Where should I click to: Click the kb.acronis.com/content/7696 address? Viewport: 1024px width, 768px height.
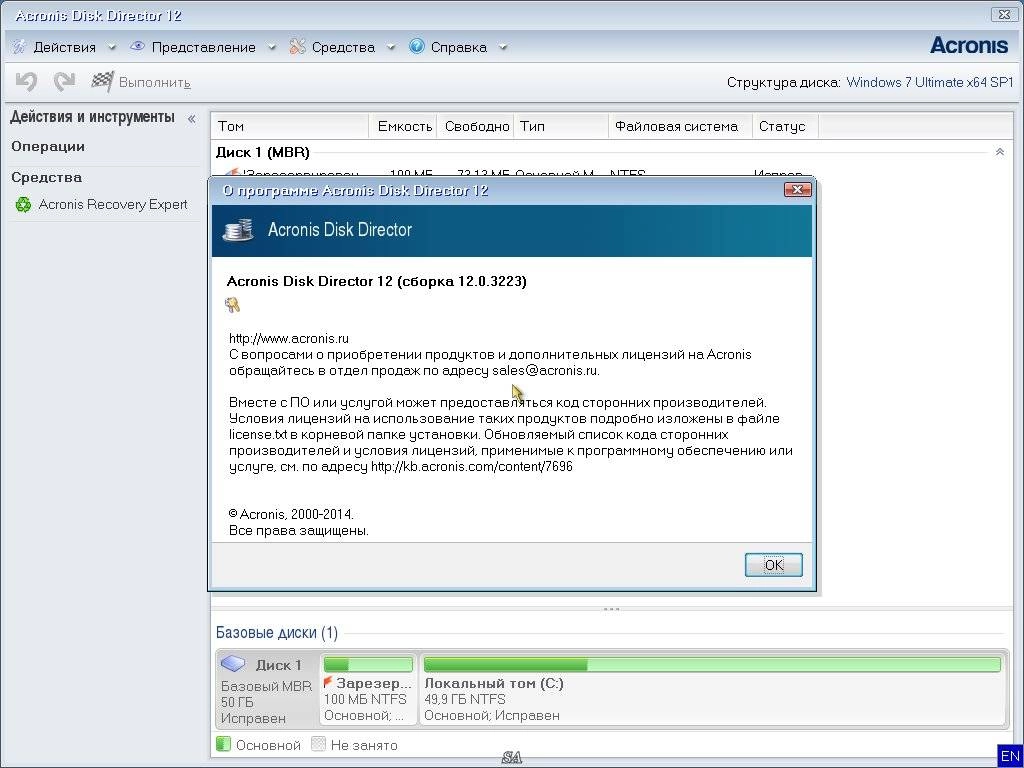pos(472,466)
